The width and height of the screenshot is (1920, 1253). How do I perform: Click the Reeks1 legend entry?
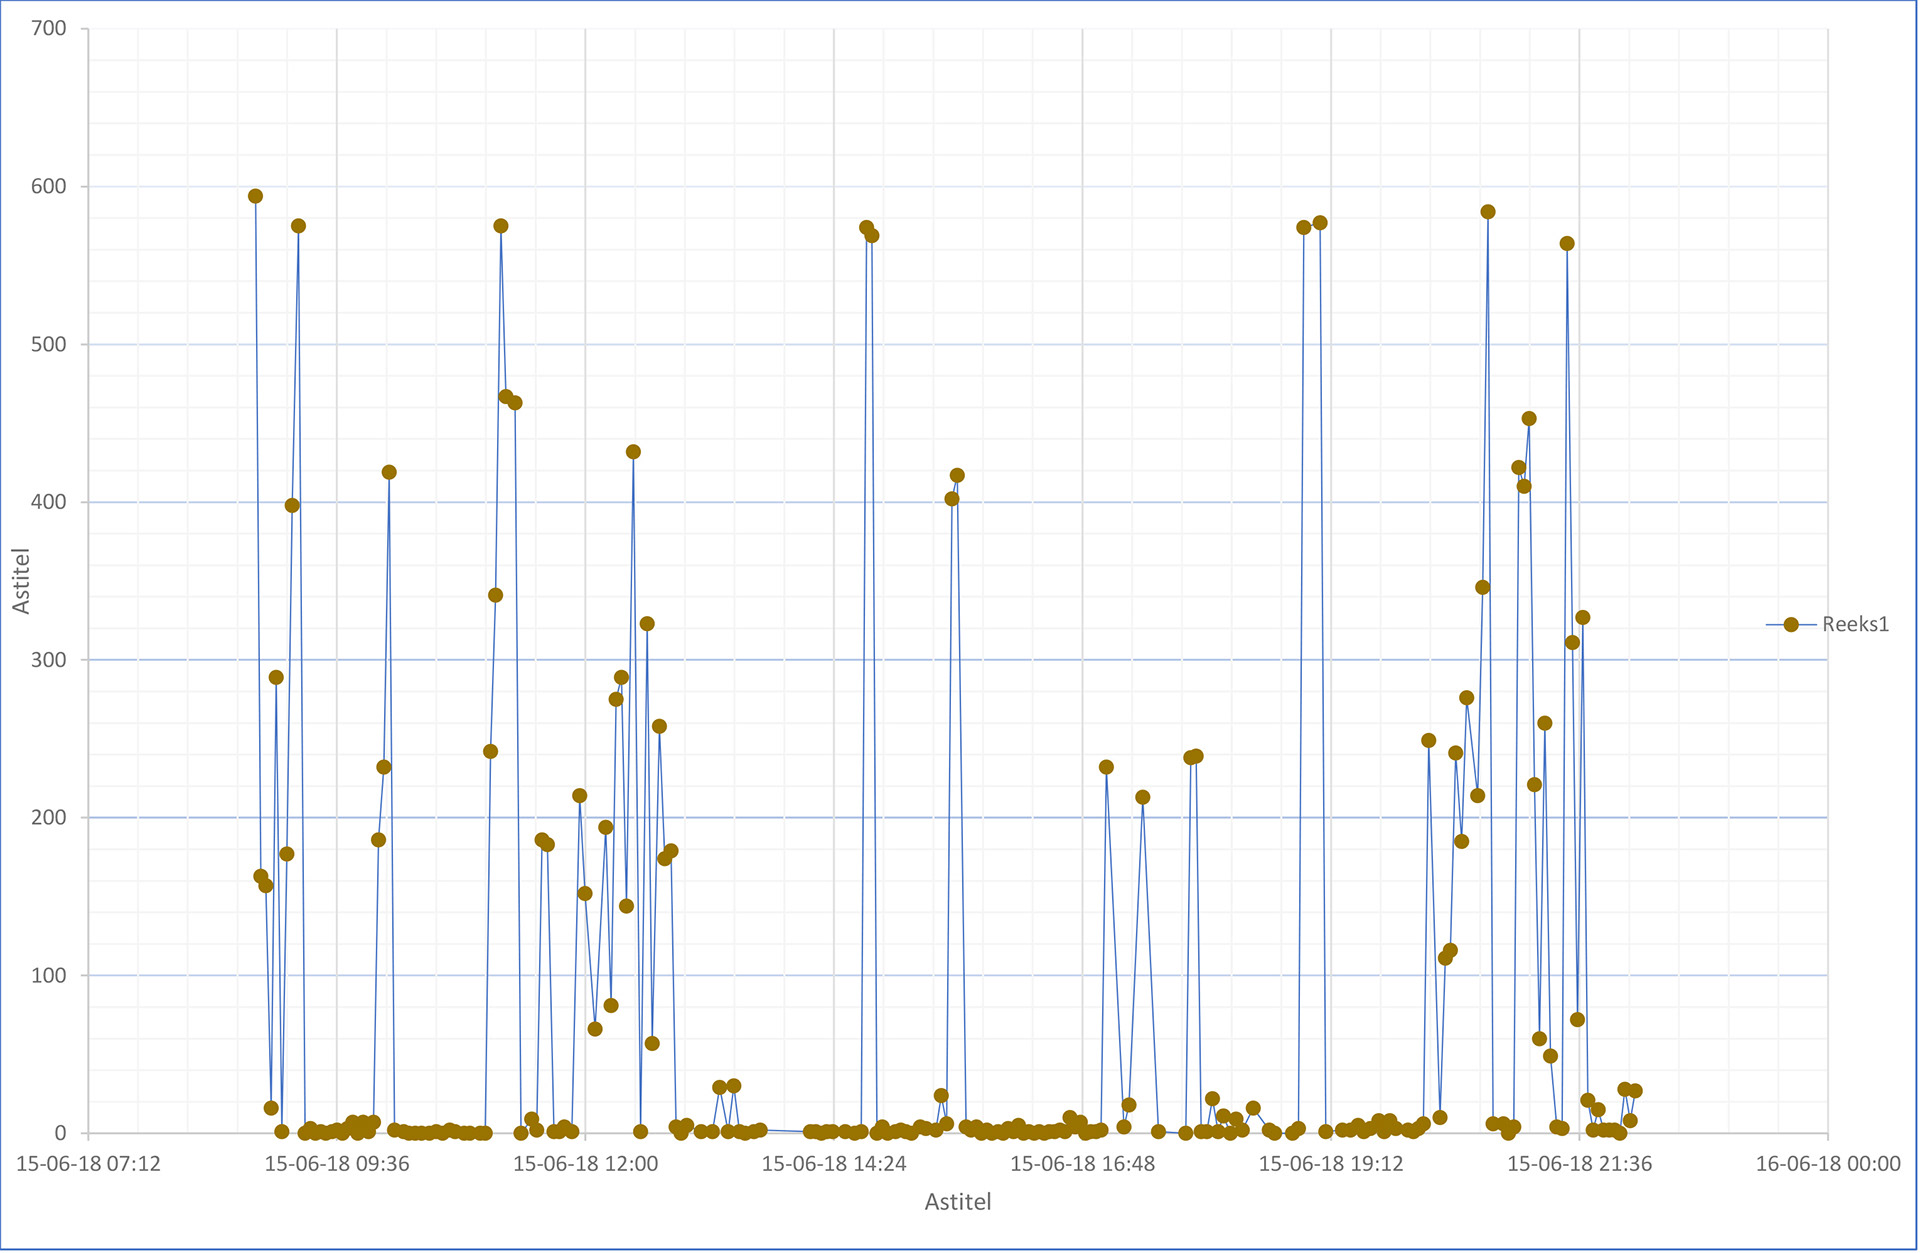pos(1855,625)
